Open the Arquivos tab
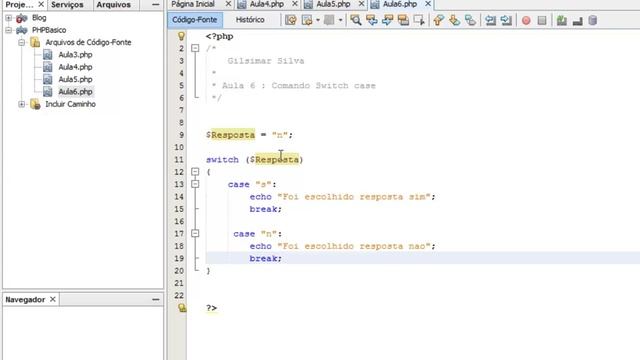640x360 pixels. [x=113, y=5]
